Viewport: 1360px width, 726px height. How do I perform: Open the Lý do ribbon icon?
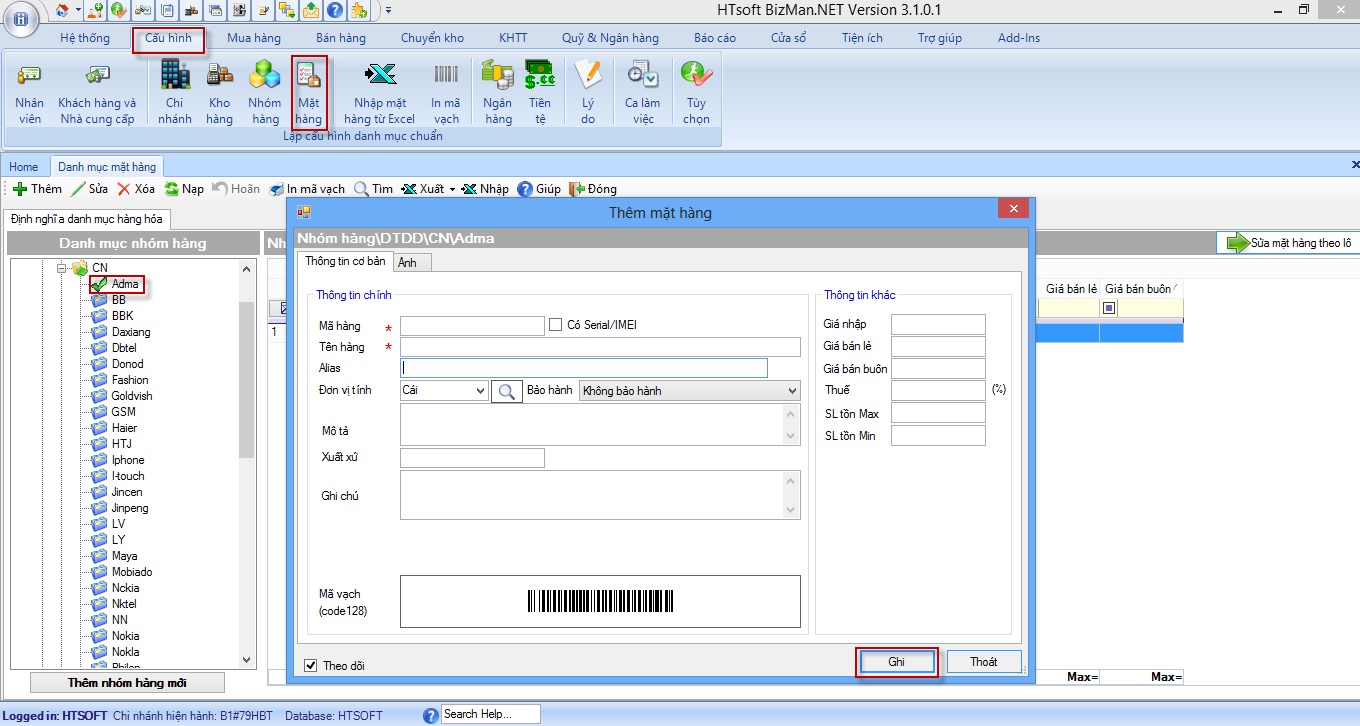point(588,92)
